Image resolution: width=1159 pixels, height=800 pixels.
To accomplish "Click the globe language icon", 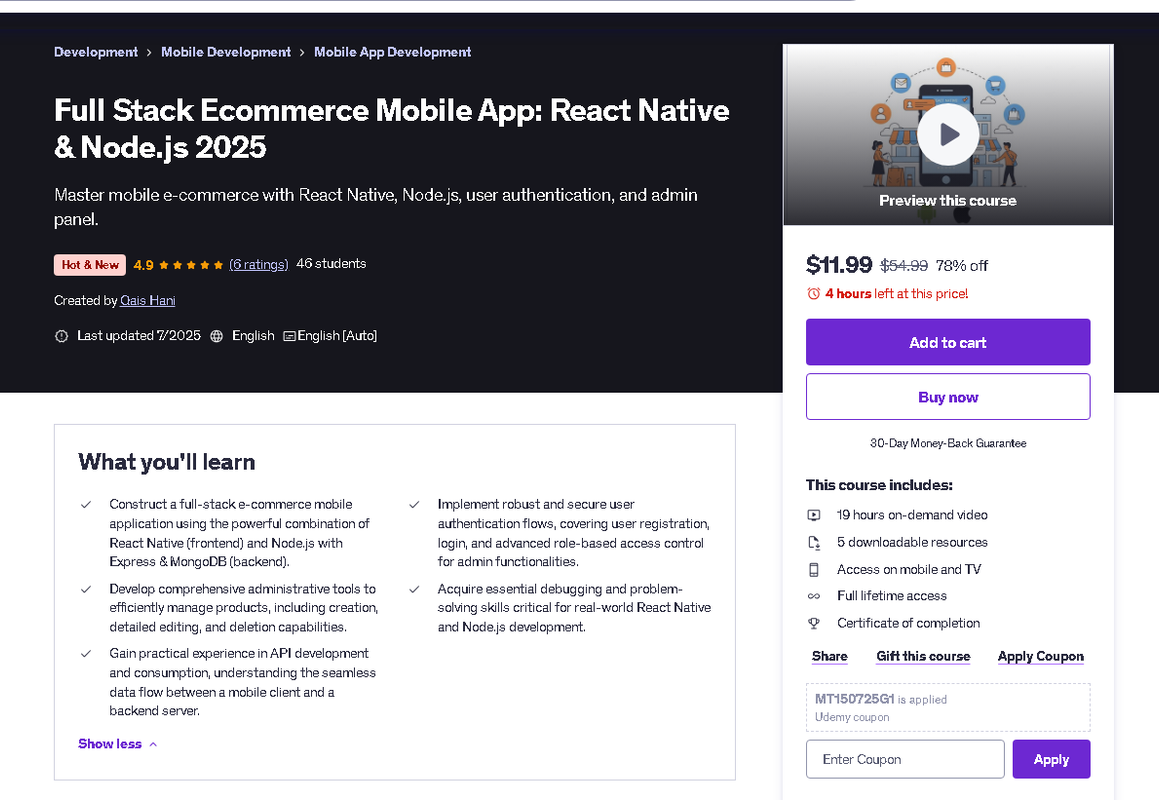I will pyautogui.click(x=217, y=336).
